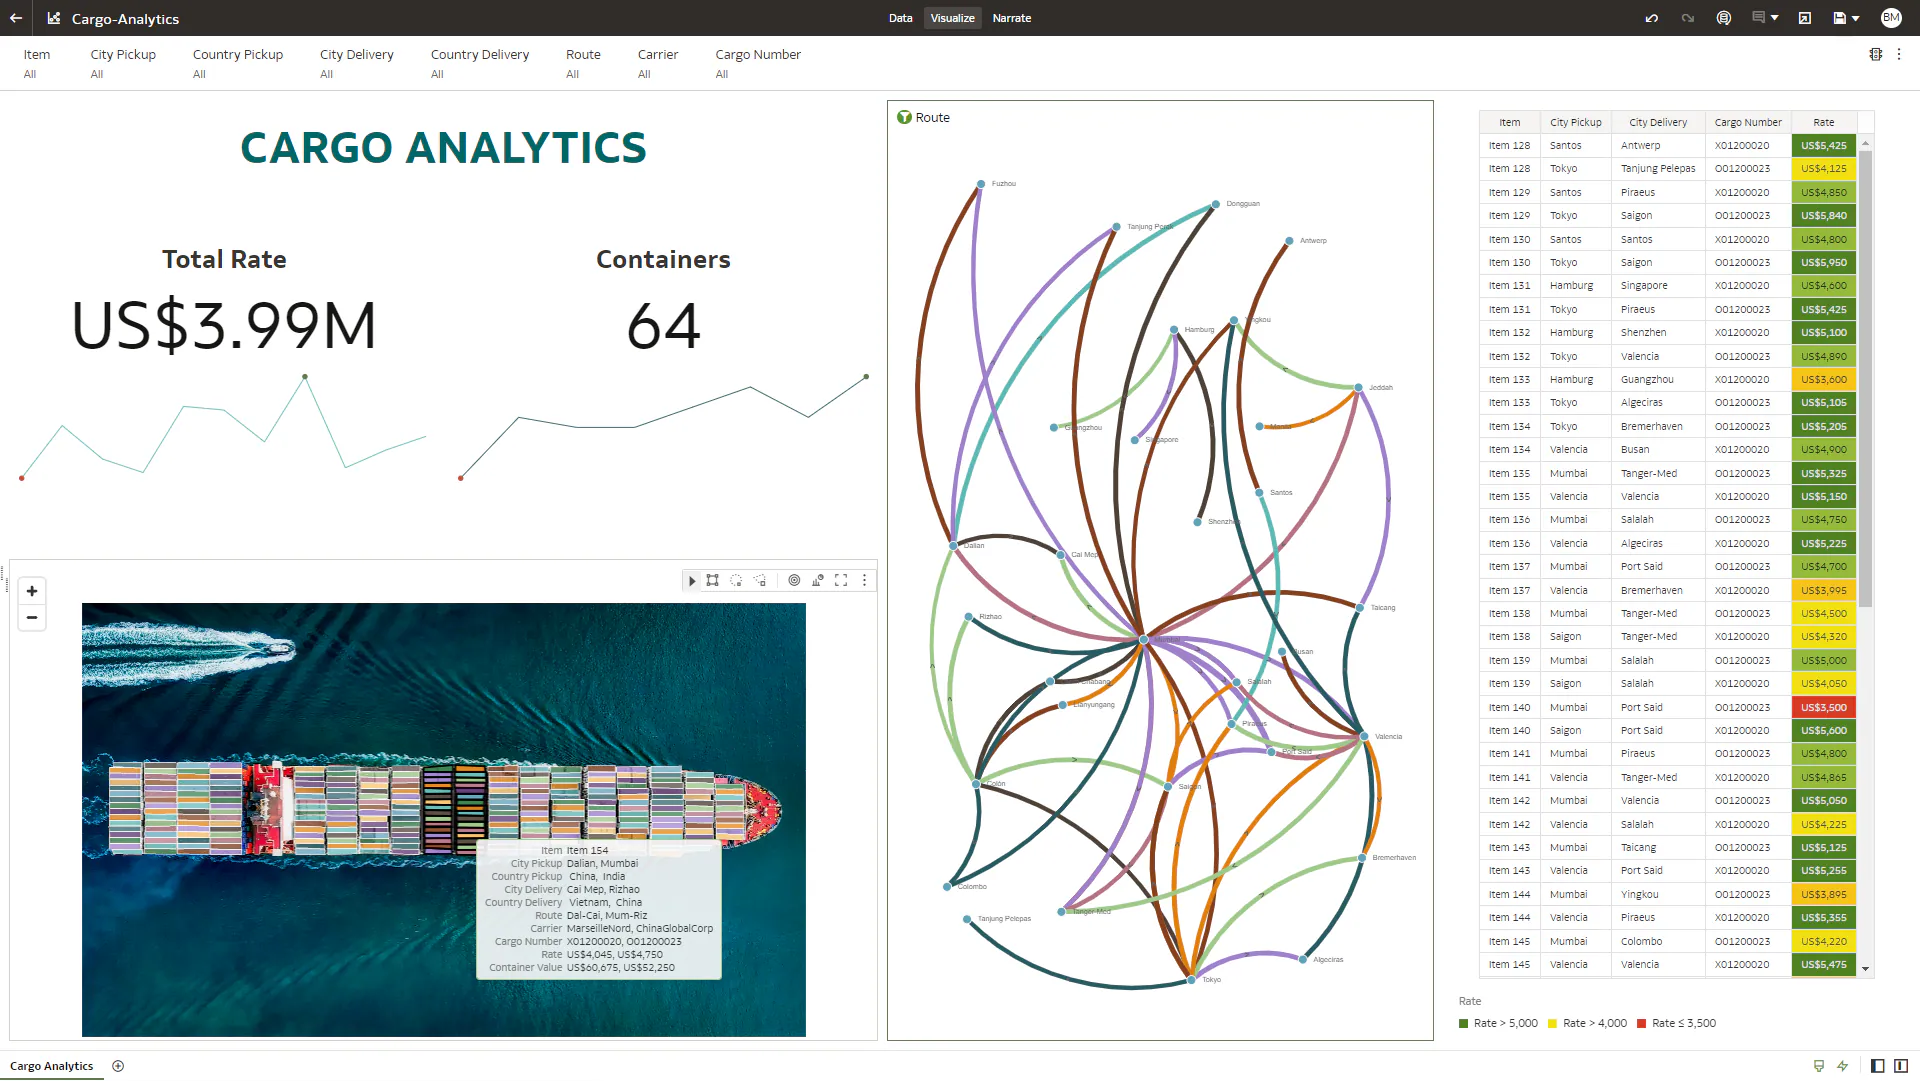Switch to the Narrate tab
Viewport: 1920px width, 1081px height.
pos(1011,18)
